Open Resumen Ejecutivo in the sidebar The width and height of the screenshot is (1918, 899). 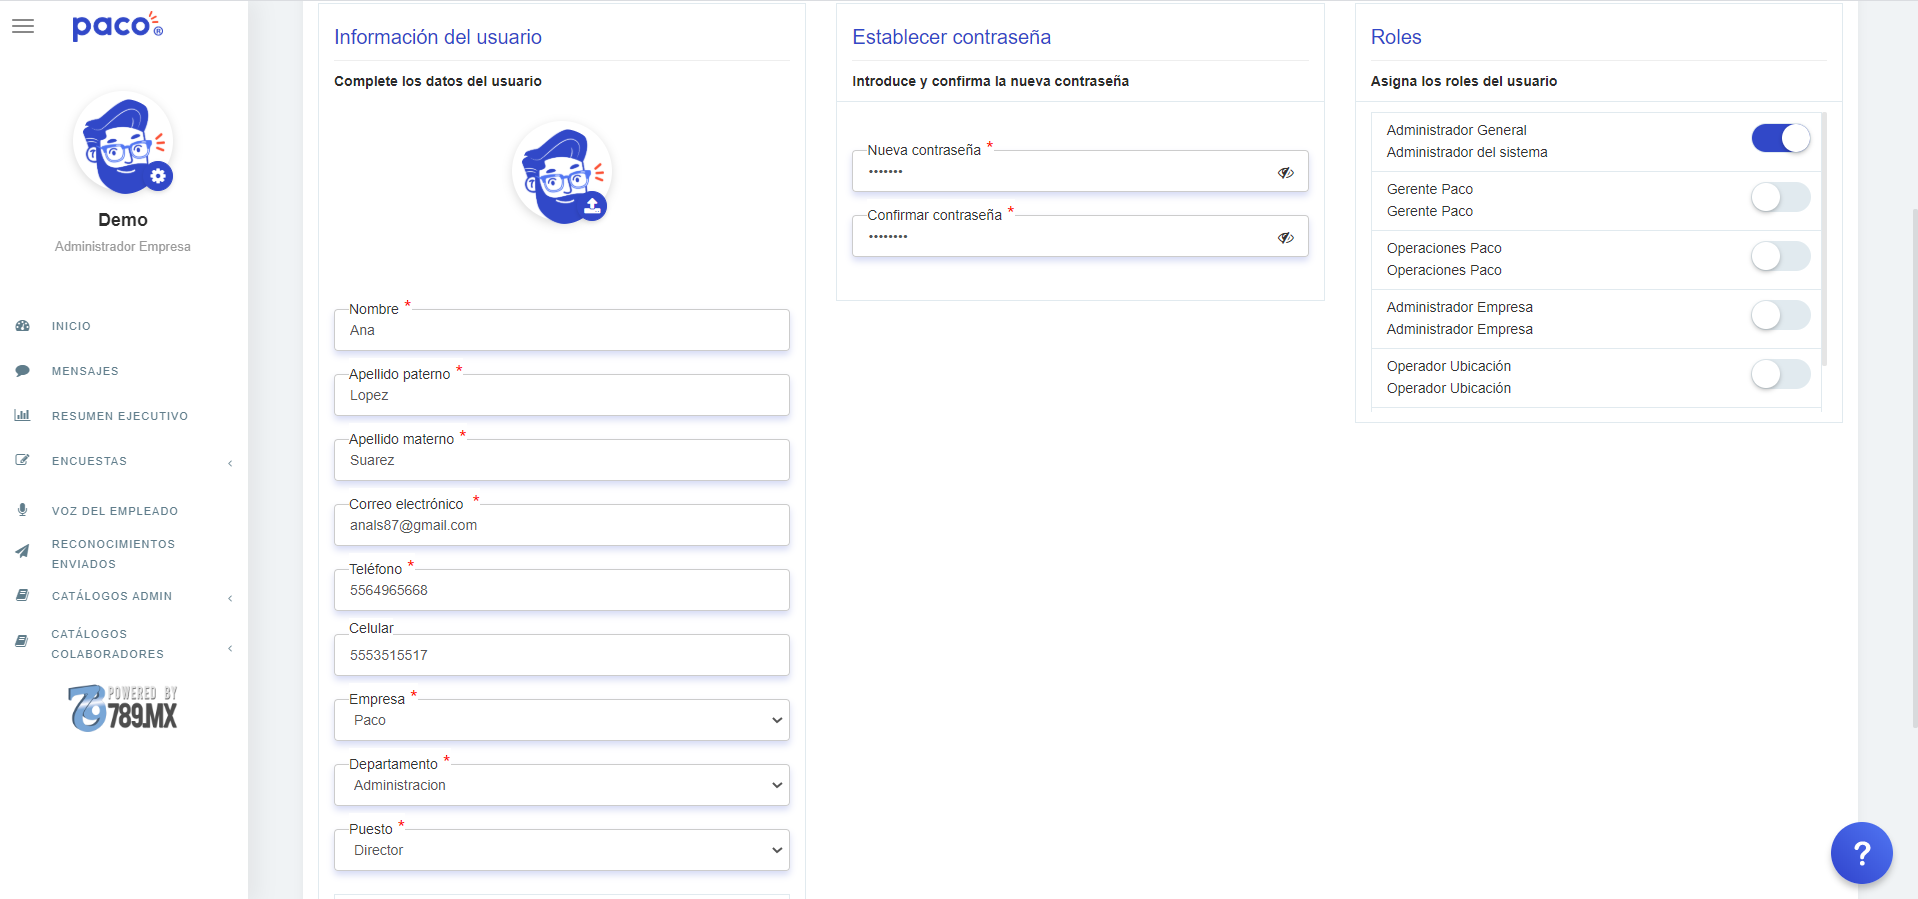click(x=120, y=416)
